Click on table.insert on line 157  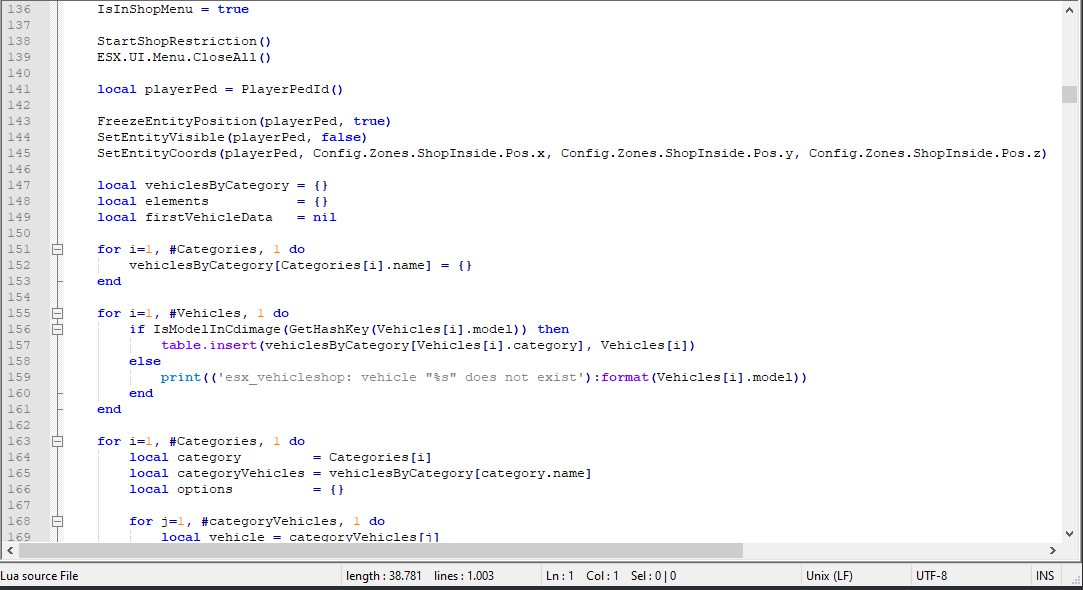209,345
